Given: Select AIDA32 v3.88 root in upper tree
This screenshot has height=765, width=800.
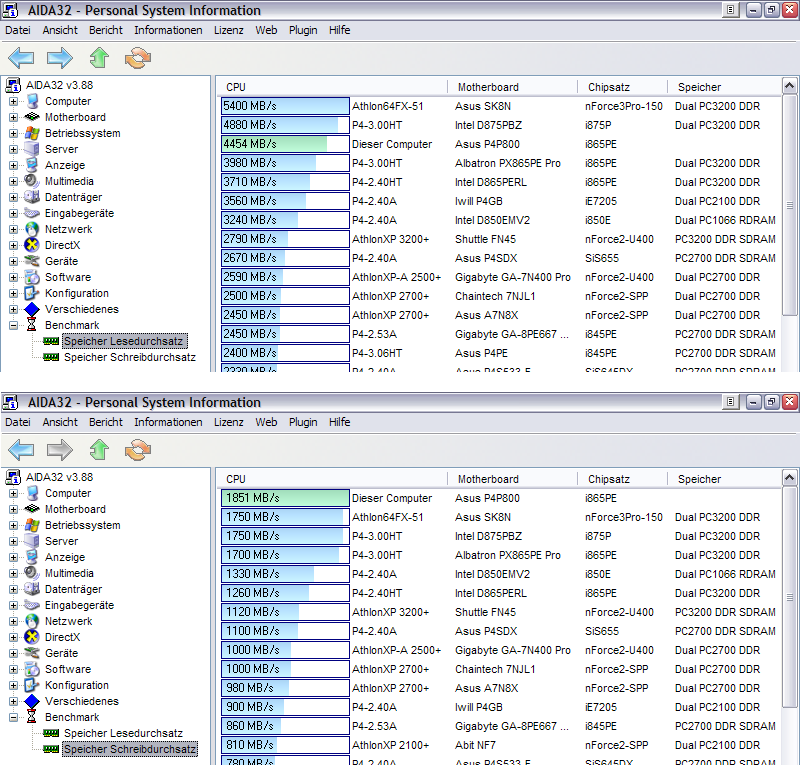Looking at the screenshot, I should click(x=60, y=85).
